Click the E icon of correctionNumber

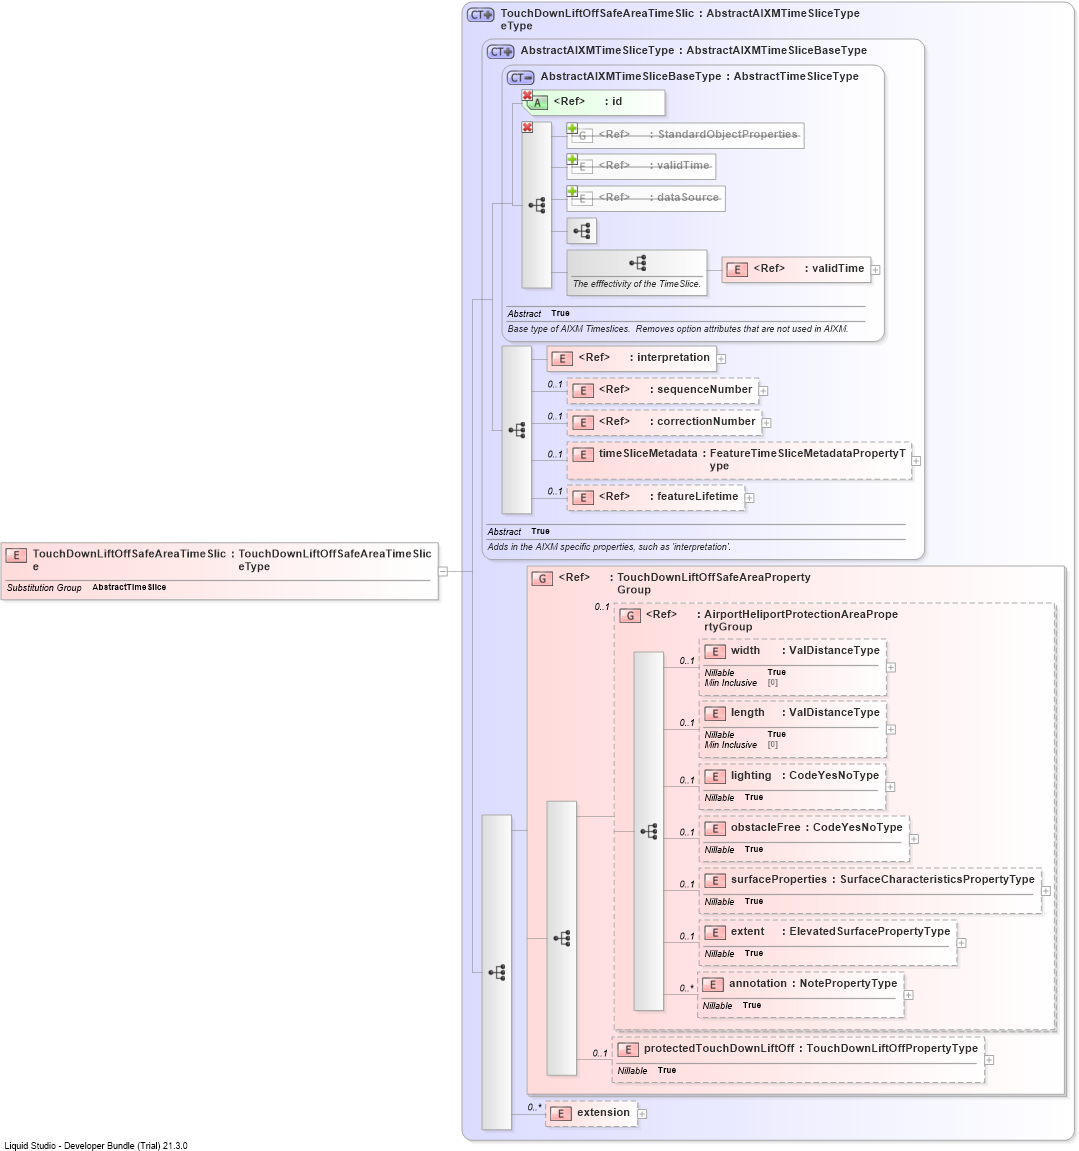[583, 423]
